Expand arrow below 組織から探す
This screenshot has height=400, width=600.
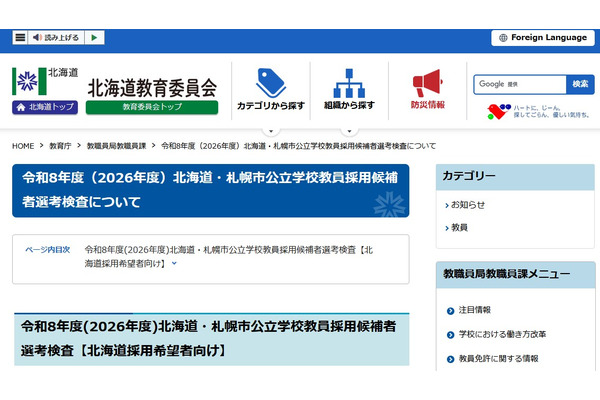click(x=349, y=131)
